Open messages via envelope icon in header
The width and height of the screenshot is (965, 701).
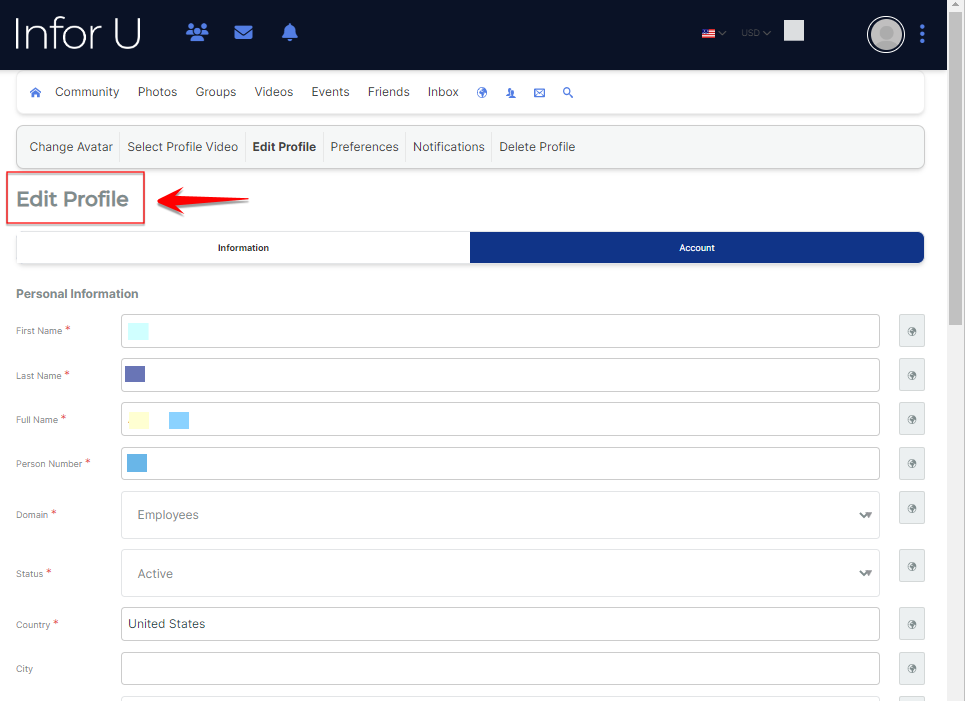pyautogui.click(x=243, y=33)
